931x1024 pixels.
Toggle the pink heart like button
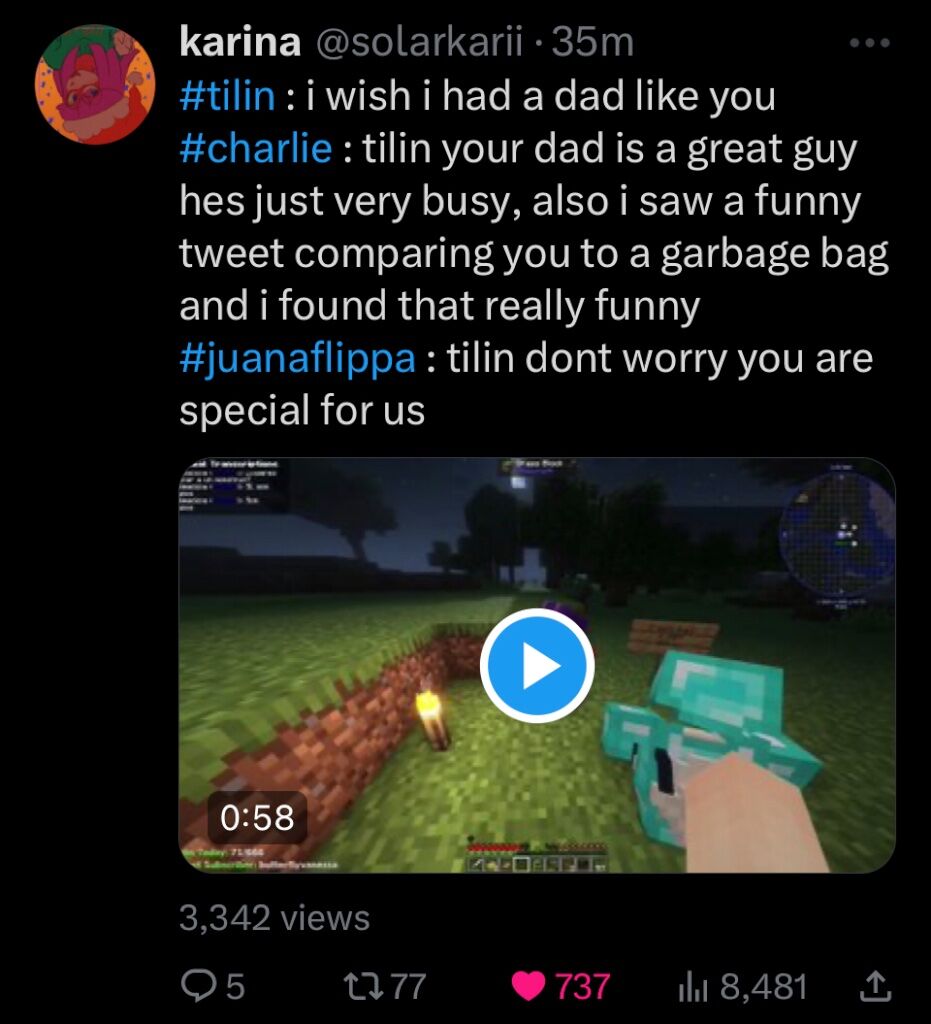click(x=528, y=986)
